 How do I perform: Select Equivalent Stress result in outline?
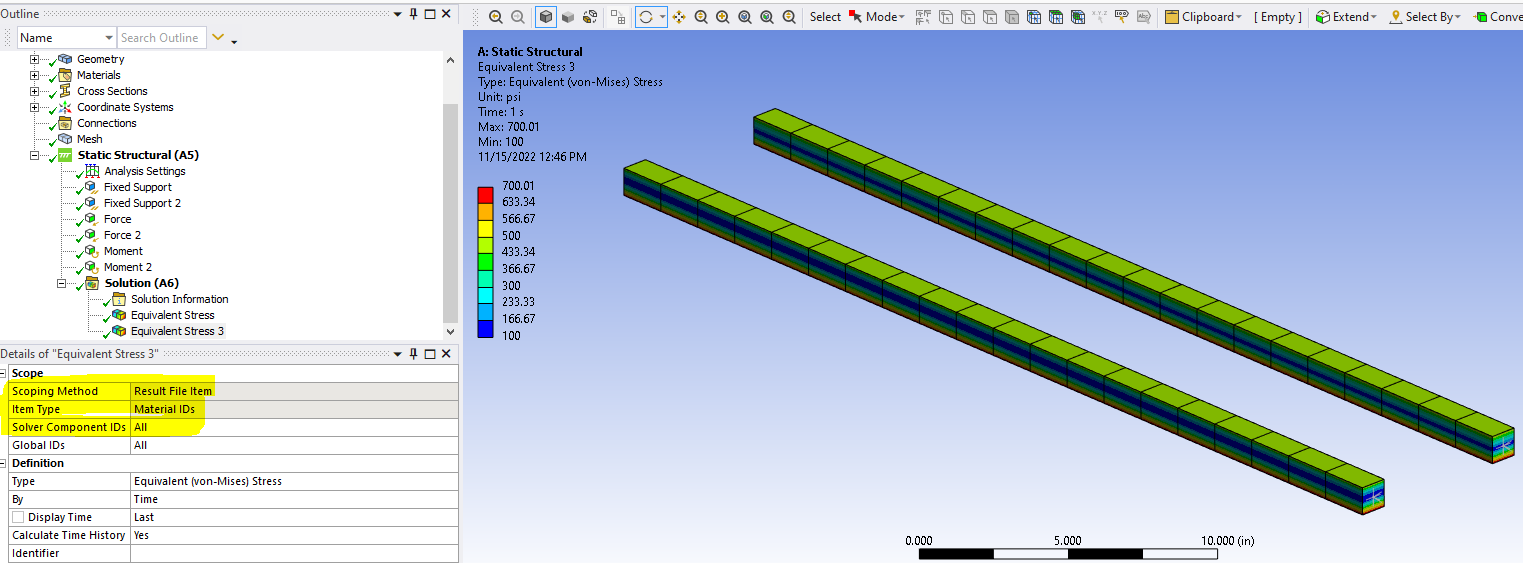point(172,315)
